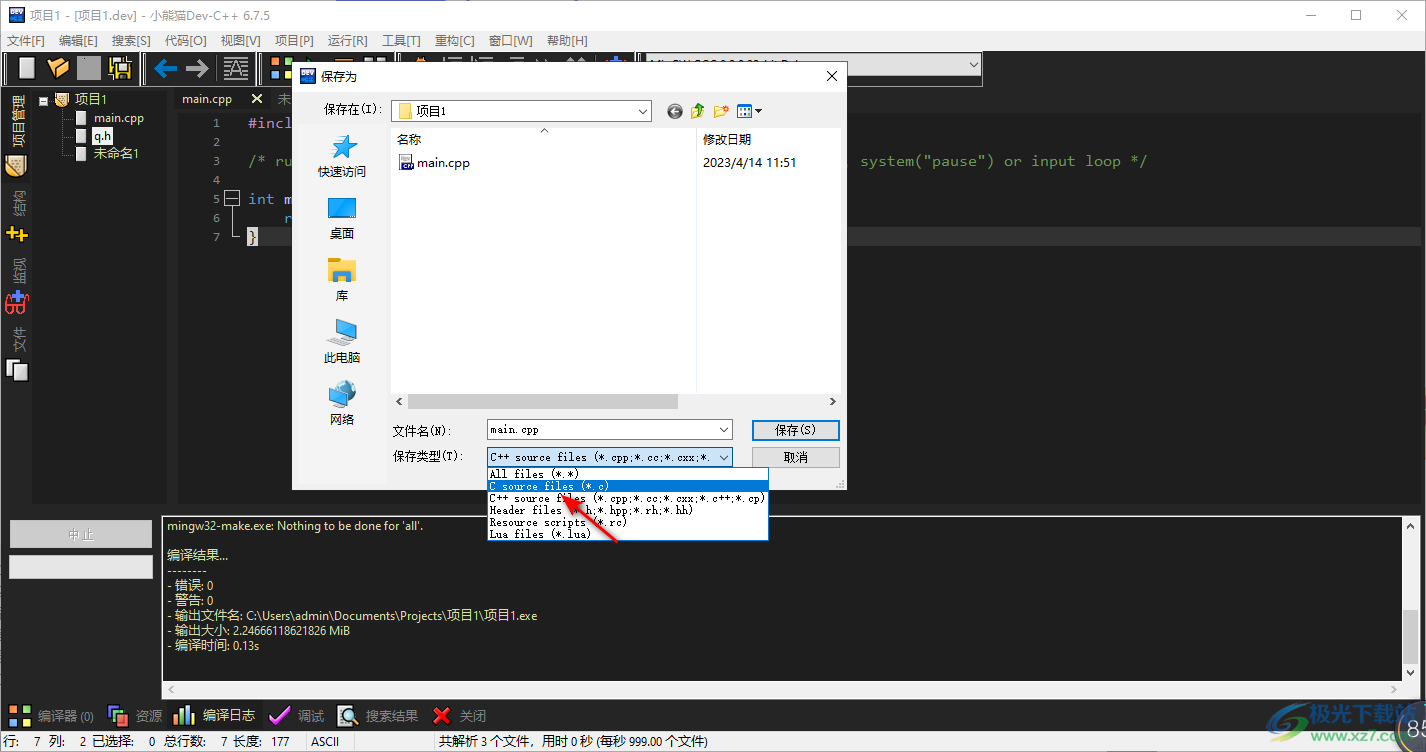
Task: Switch to the 调试 bottom tab
Action: click(297, 716)
